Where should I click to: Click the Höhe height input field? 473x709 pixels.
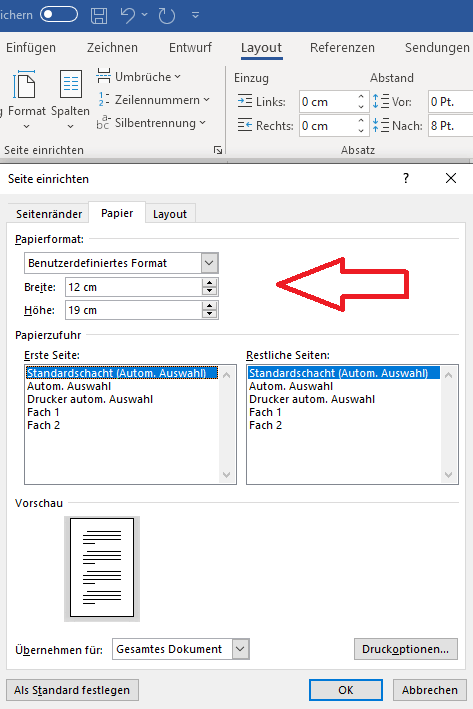click(134, 310)
